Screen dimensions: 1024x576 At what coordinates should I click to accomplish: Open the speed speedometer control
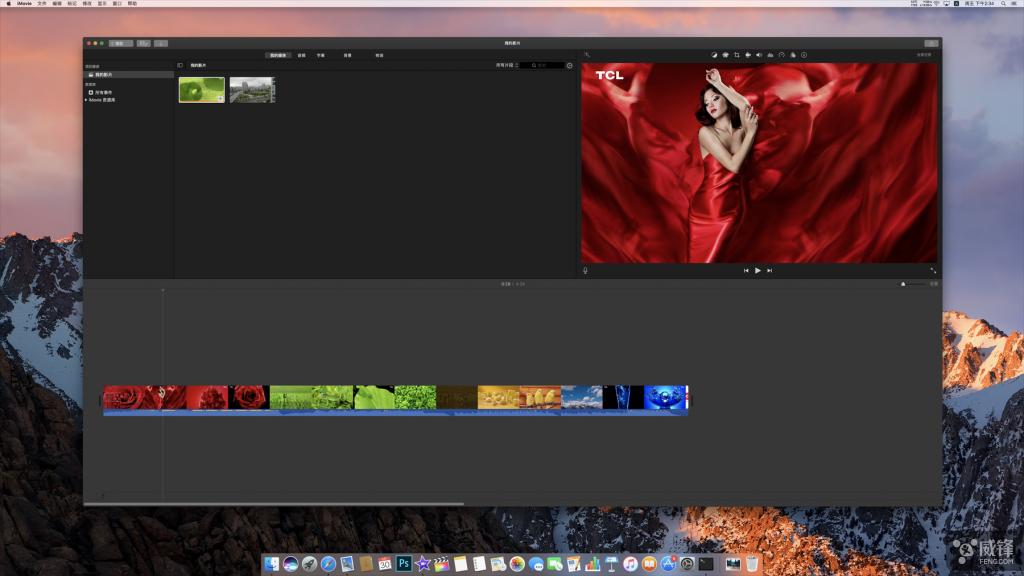point(781,55)
